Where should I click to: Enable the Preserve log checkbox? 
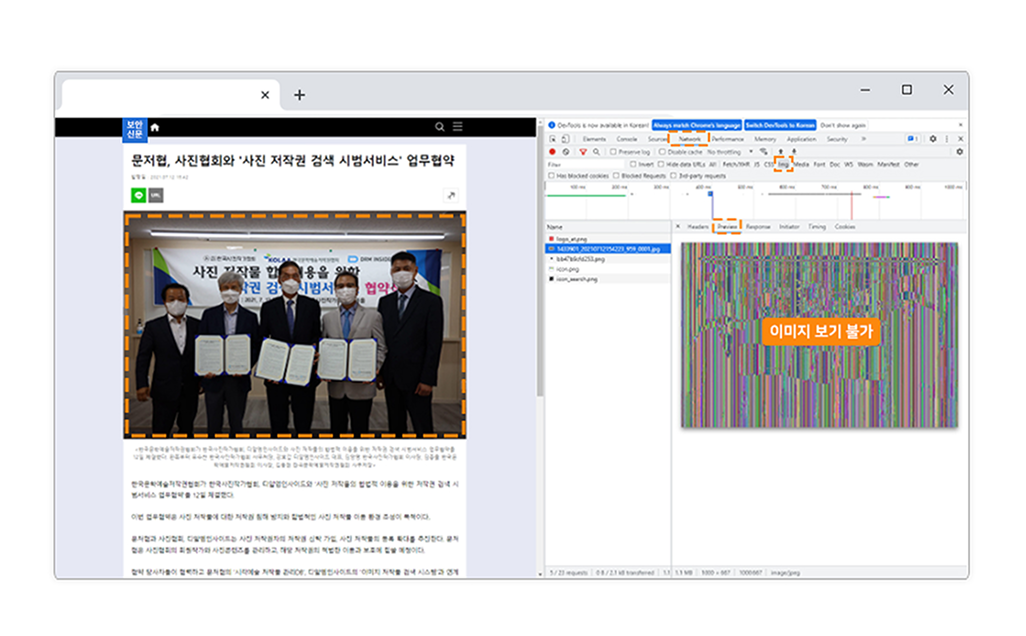tap(613, 152)
